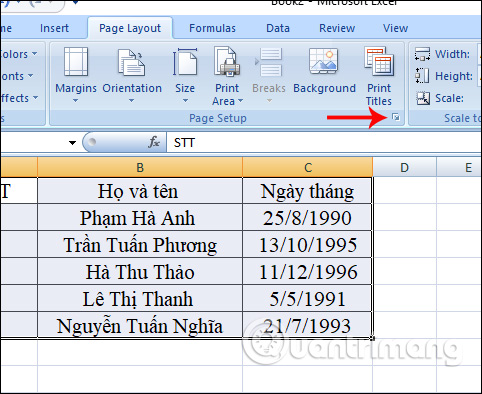
Task: Switch to the View tab
Action: tap(395, 28)
